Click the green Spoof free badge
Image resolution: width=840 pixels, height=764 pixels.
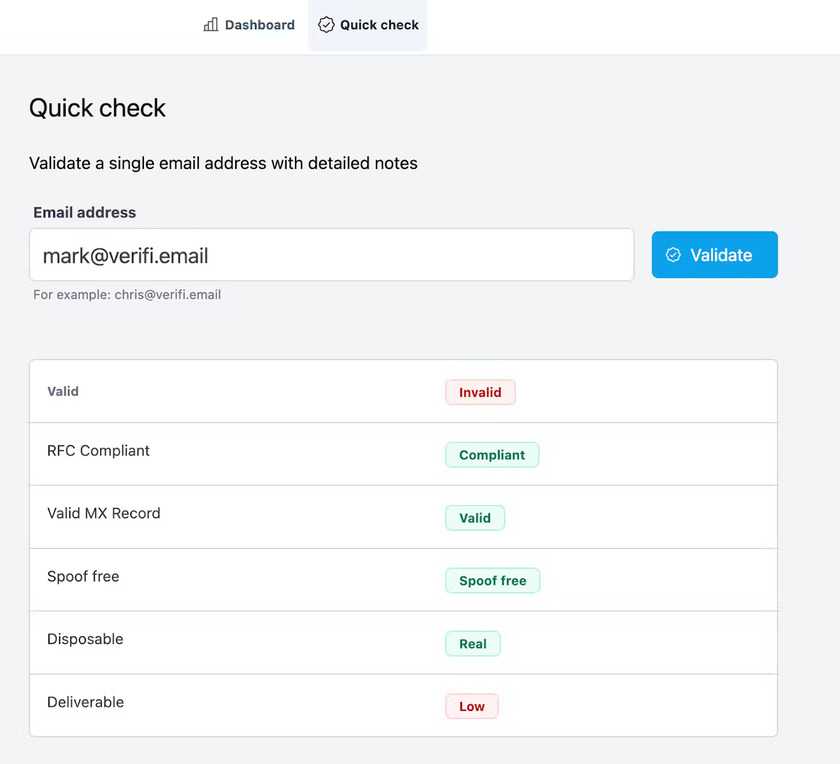tap(492, 581)
